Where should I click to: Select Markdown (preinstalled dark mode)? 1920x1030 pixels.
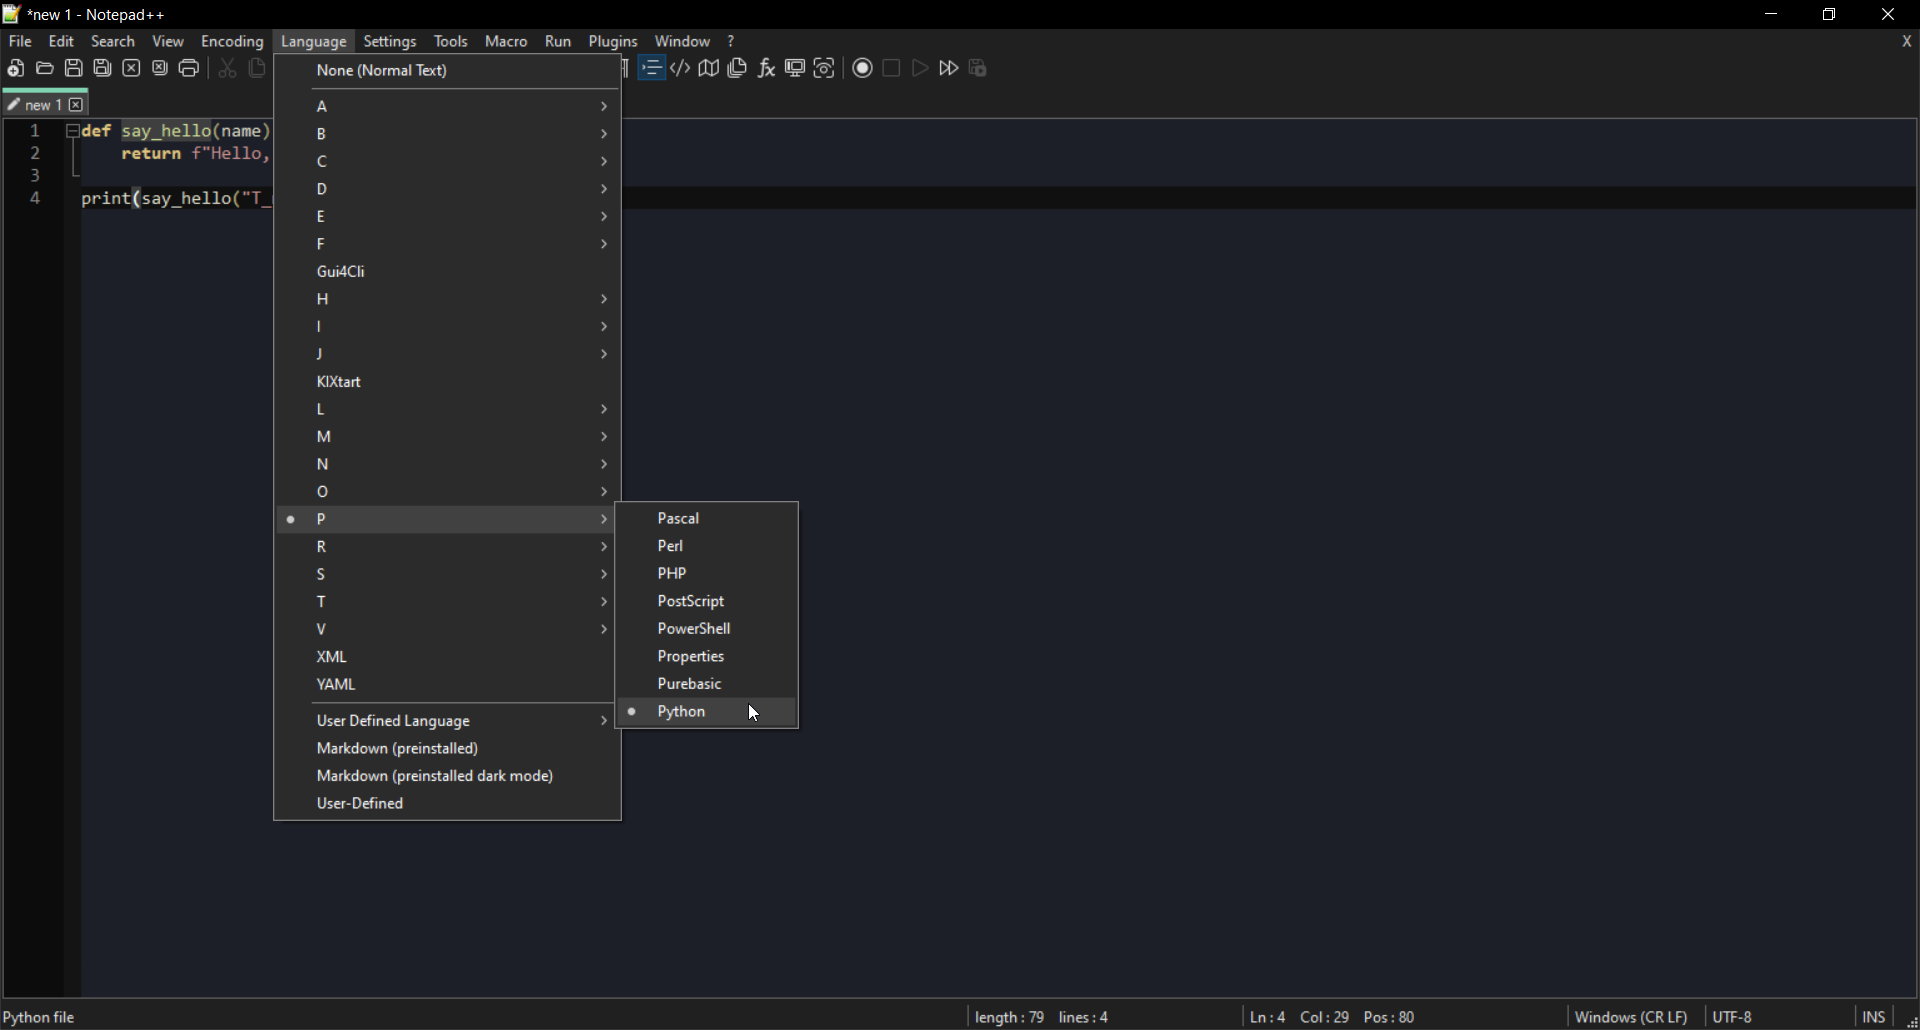click(x=435, y=775)
